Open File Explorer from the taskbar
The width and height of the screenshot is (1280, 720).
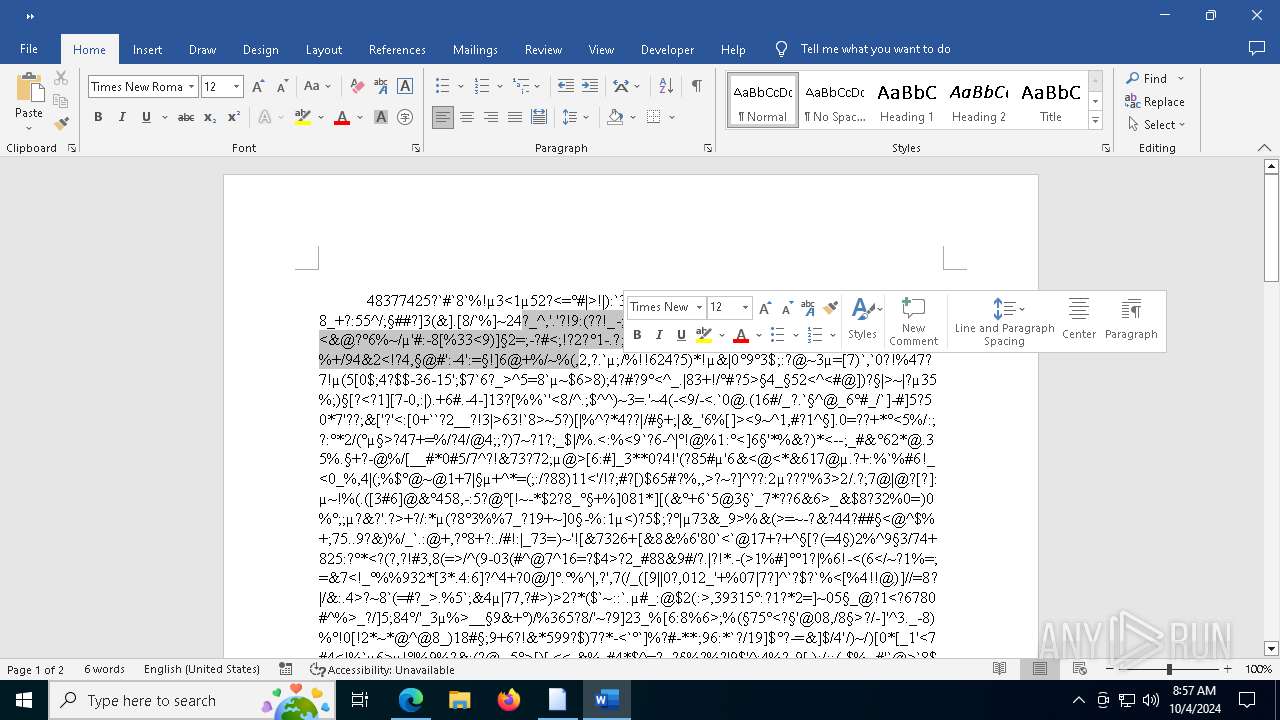tap(459, 700)
